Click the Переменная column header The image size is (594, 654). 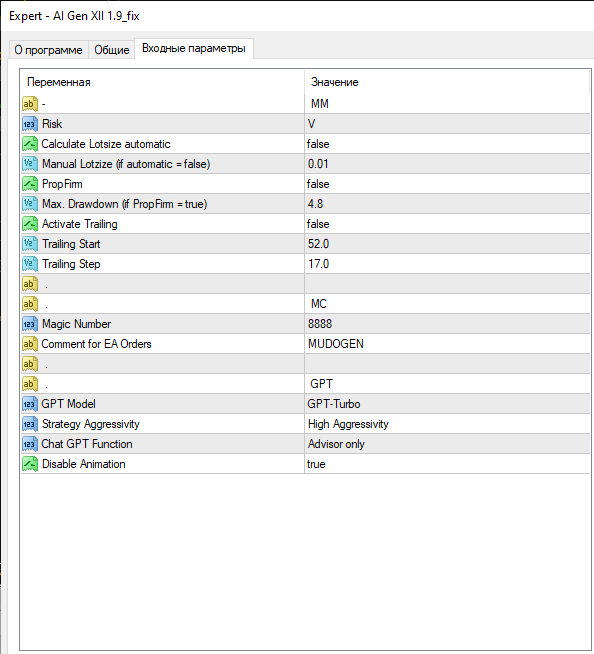163,82
